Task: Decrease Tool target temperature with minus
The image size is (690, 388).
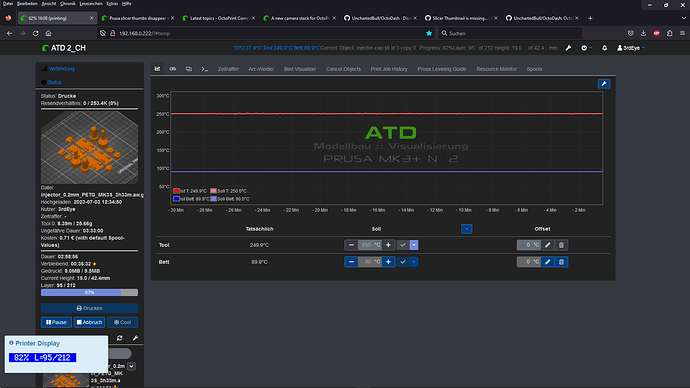Action: click(x=351, y=245)
